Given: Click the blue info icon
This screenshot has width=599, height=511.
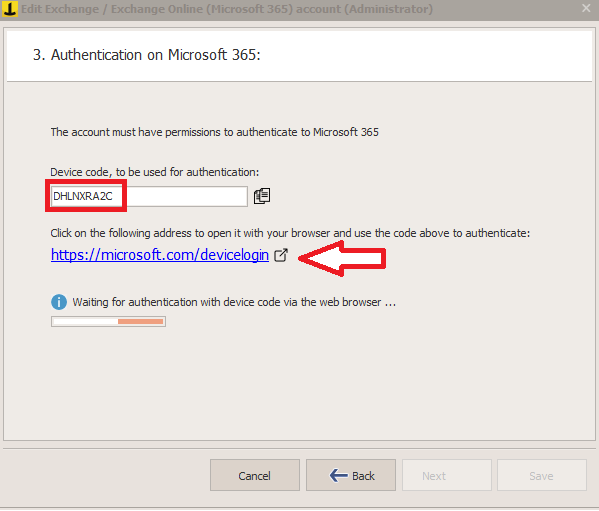Looking at the screenshot, I should [x=59, y=302].
